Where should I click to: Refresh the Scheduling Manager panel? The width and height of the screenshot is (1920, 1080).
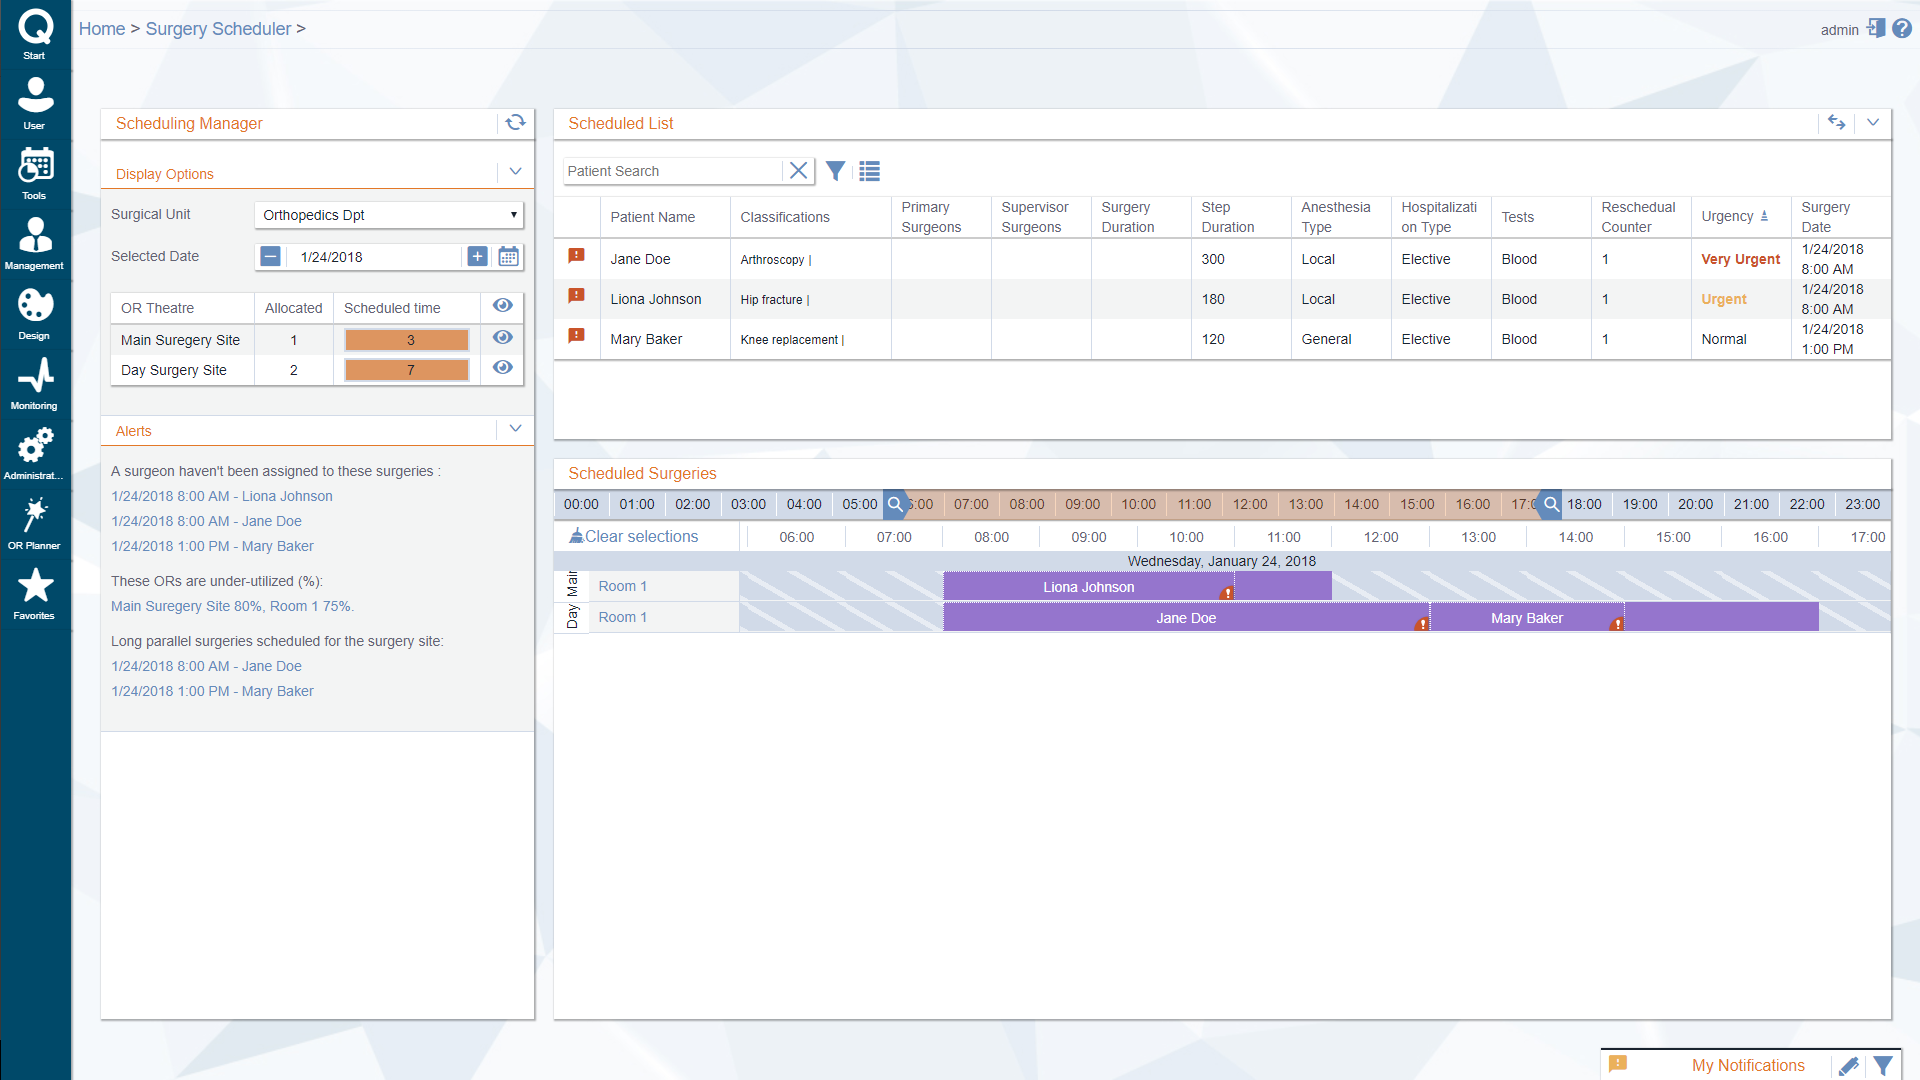(515, 122)
